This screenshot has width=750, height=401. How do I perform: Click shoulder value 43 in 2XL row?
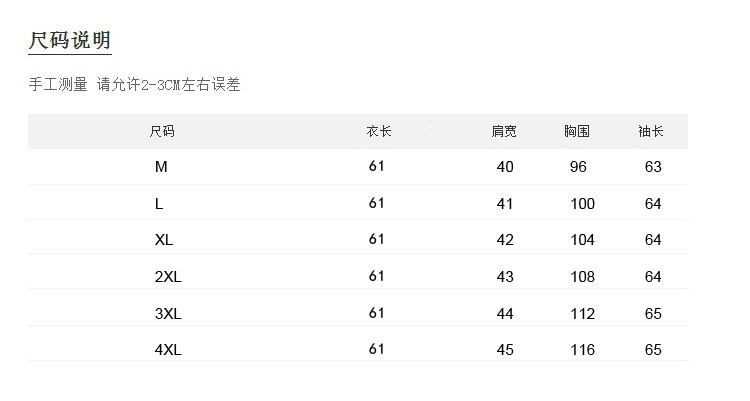[505, 277]
